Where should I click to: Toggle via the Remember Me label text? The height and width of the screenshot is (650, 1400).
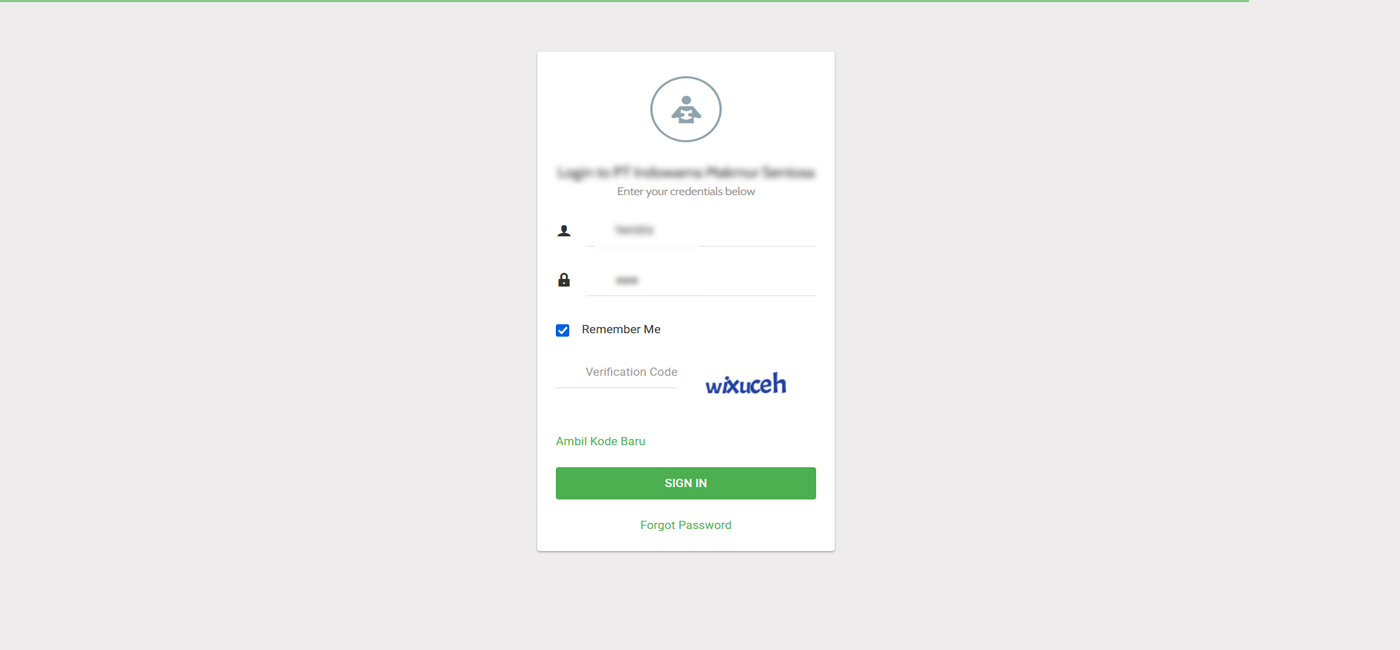coord(621,330)
